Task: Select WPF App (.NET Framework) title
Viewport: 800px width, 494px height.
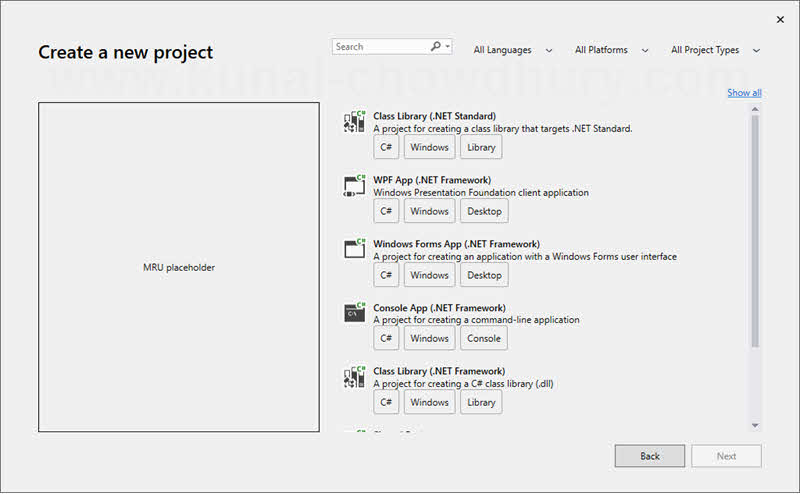Action: click(x=432, y=180)
